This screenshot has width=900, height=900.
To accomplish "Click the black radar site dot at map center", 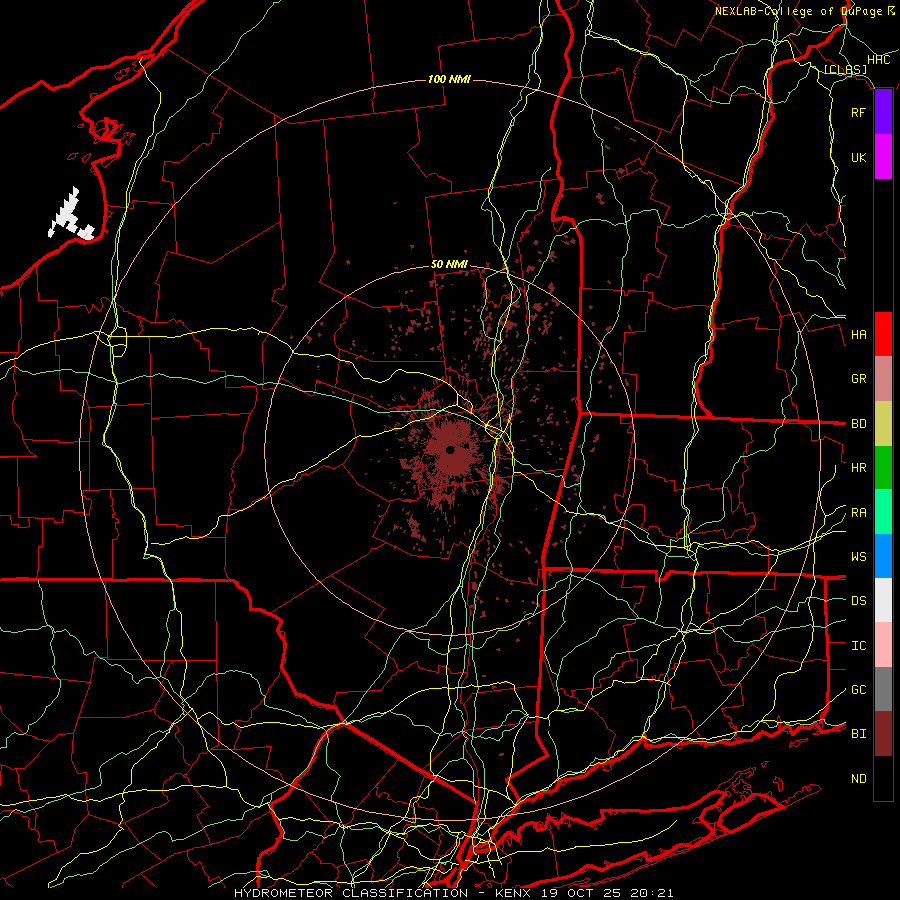I will click(x=450, y=450).
